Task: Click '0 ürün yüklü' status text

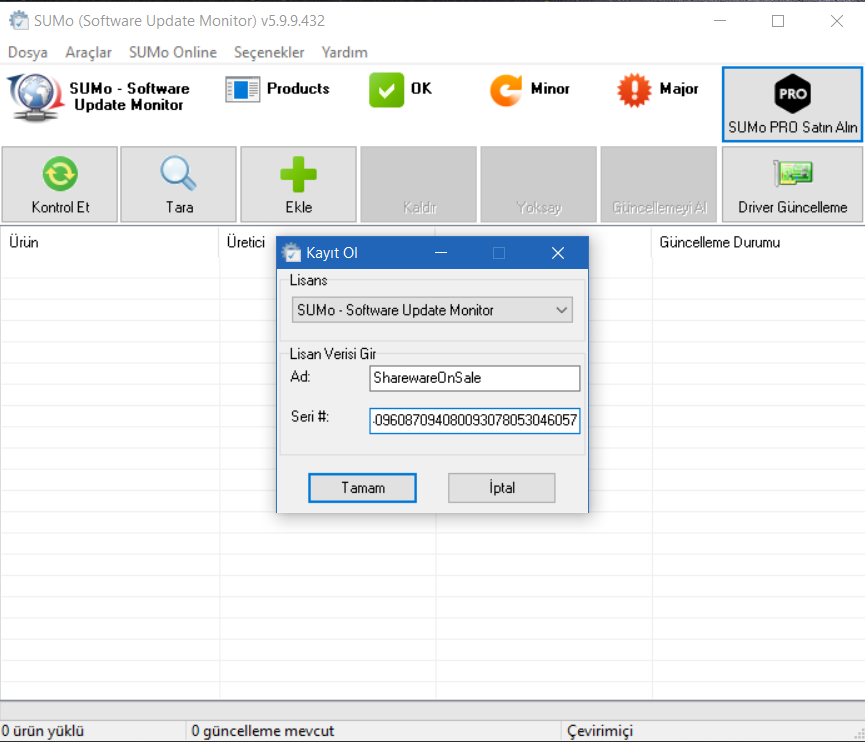Action: (42, 731)
